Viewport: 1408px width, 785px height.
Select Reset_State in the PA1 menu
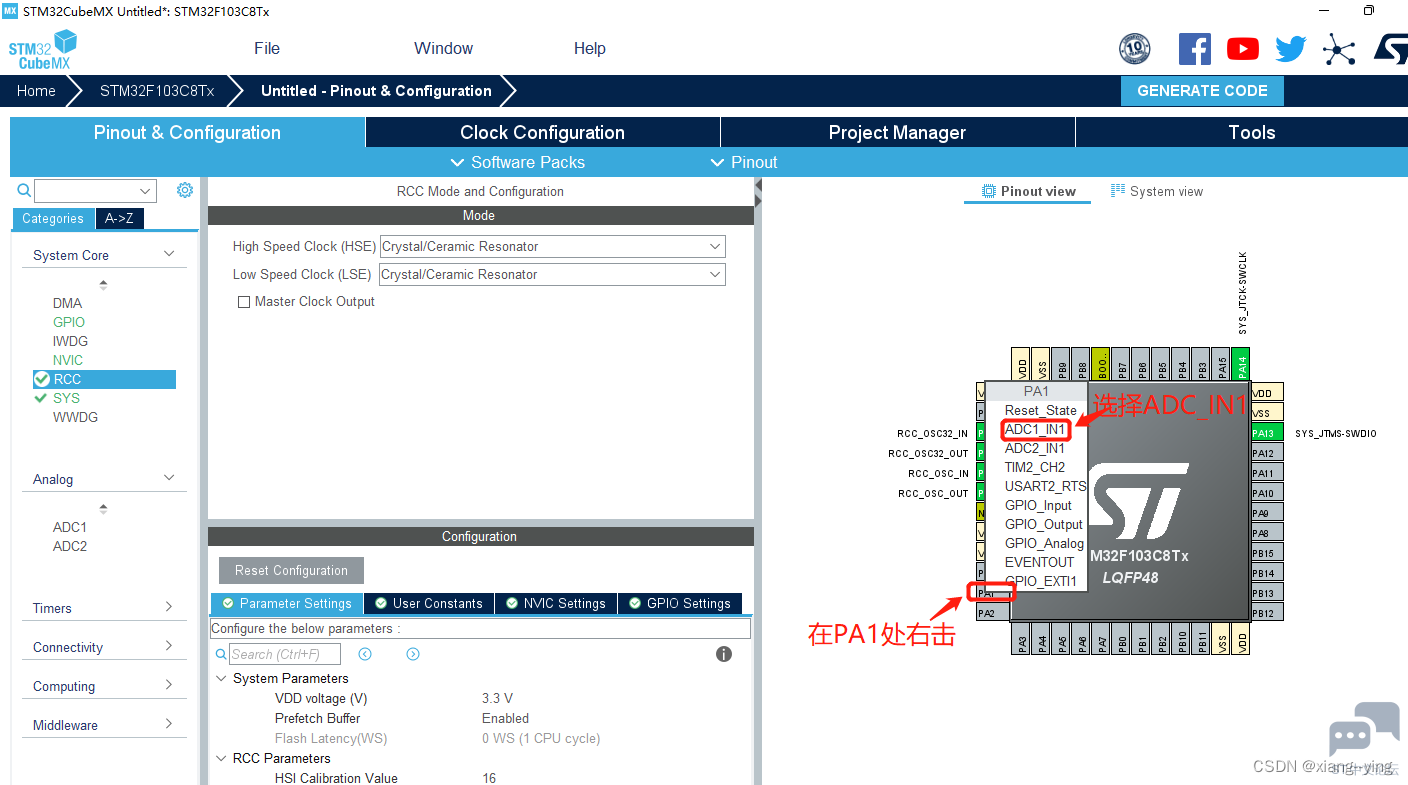coord(1041,410)
